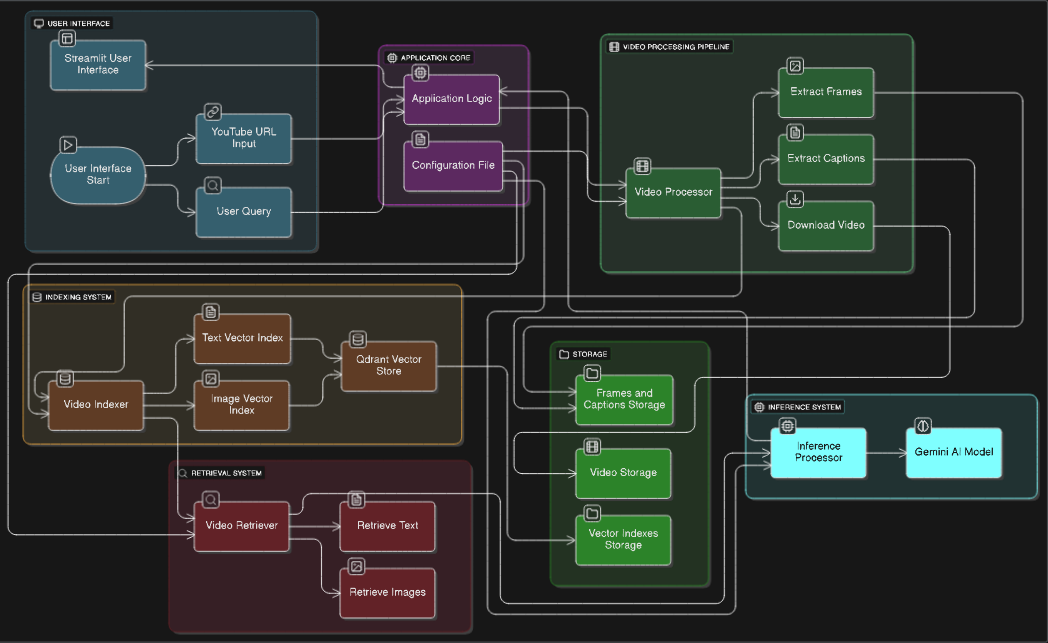Click the document icon on Extract Captions node
This screenshot has width=1048, height=643.
click(794, 132)
